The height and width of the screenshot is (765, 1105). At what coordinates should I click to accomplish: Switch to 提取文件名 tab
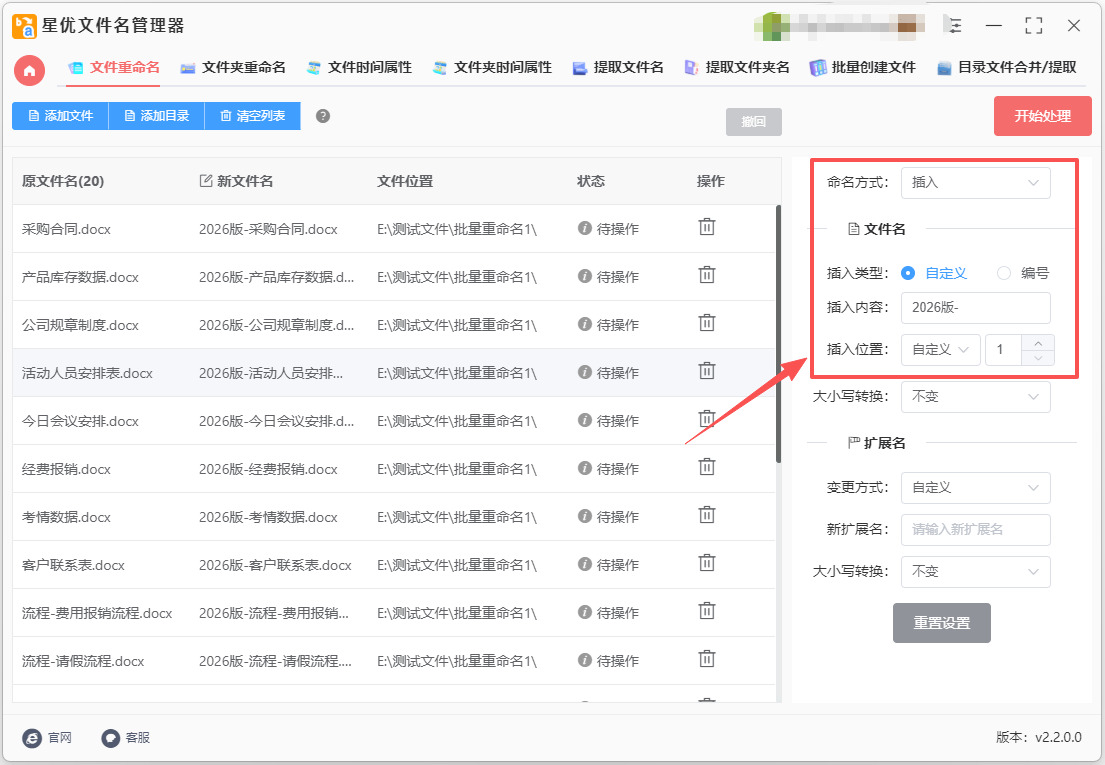tap(618, 68)
